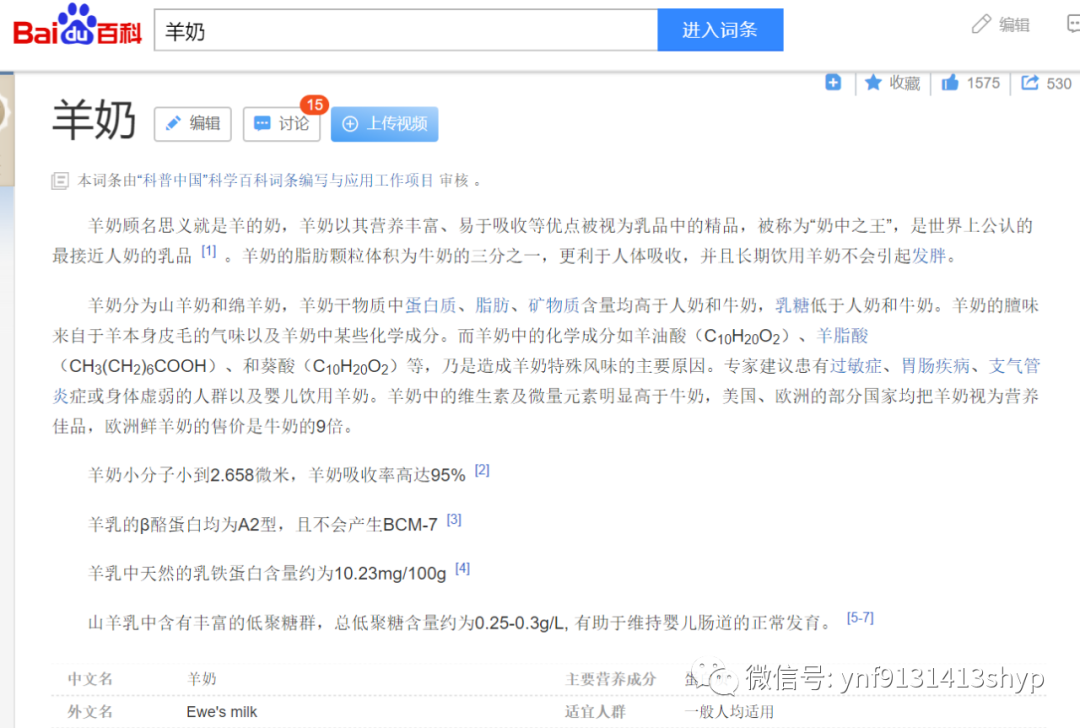Open the 脂肪 hyperlink
Screen dimensions: 1080x728
tap(492, 304)
